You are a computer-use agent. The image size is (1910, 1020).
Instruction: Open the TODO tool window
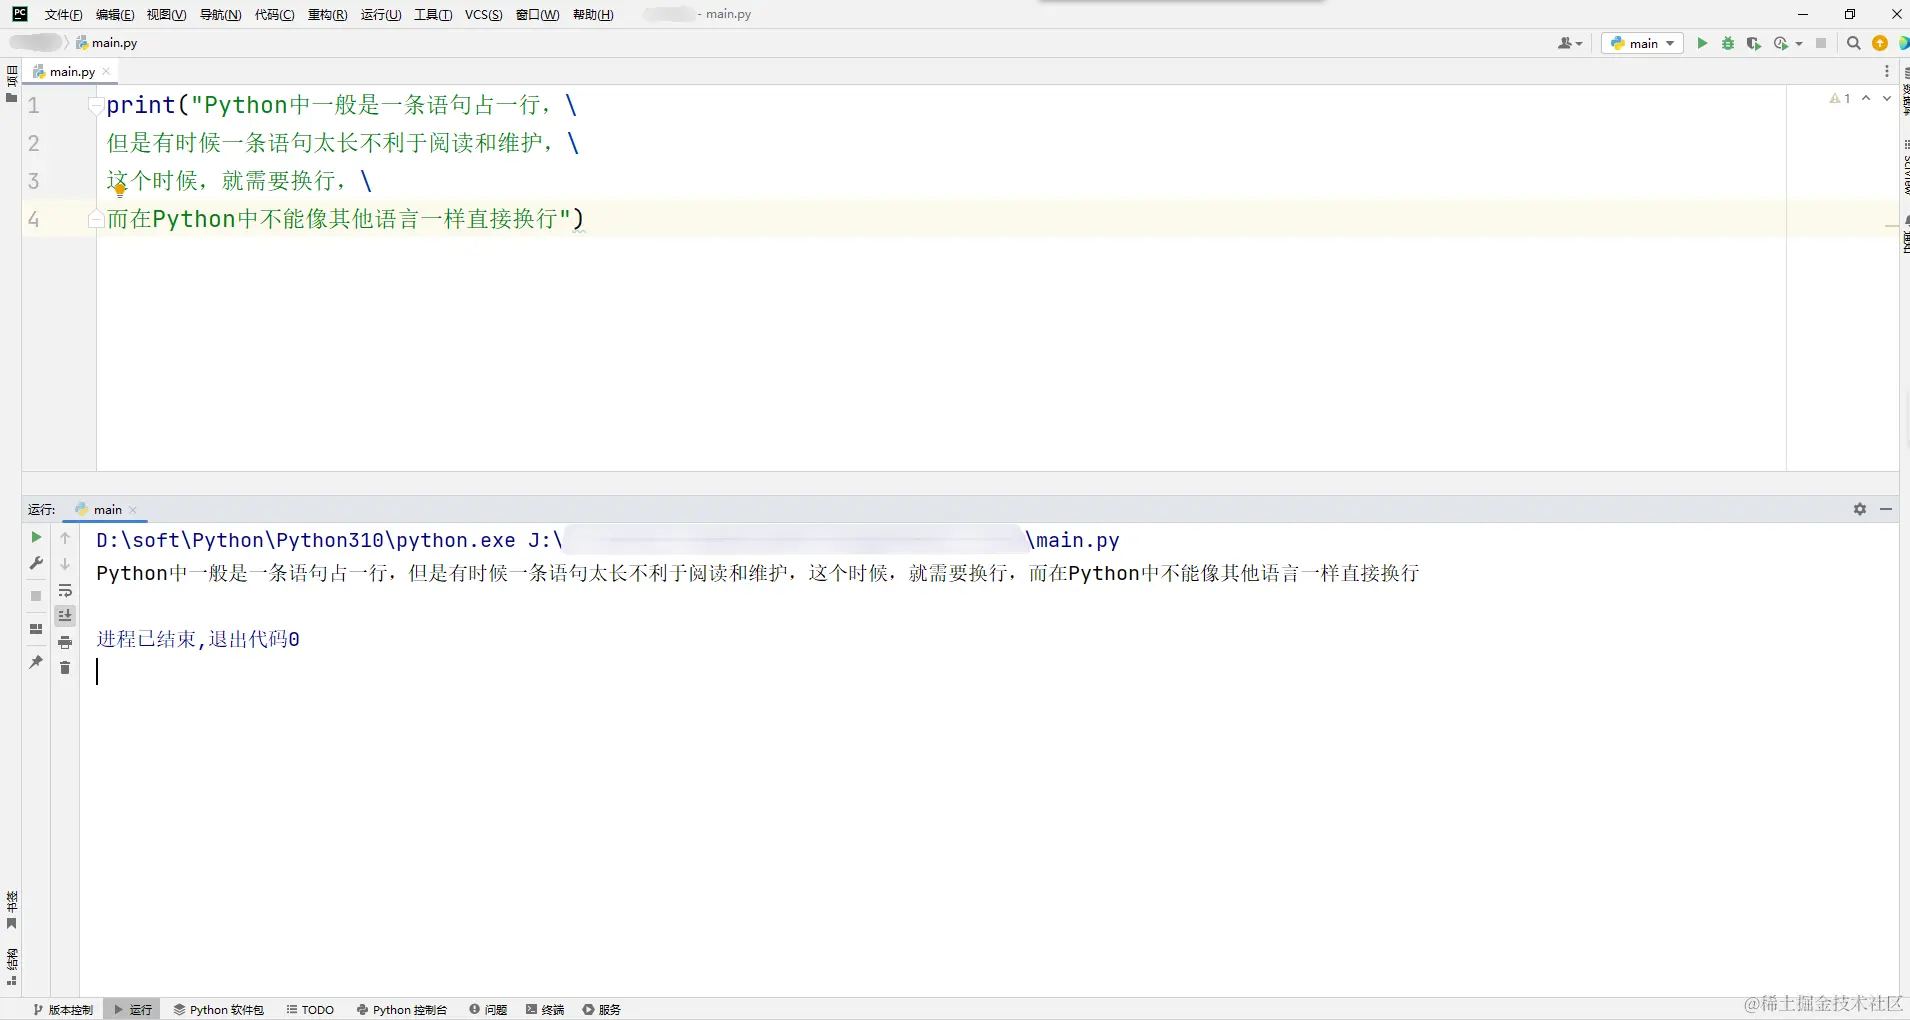(x=310, y=1009)
